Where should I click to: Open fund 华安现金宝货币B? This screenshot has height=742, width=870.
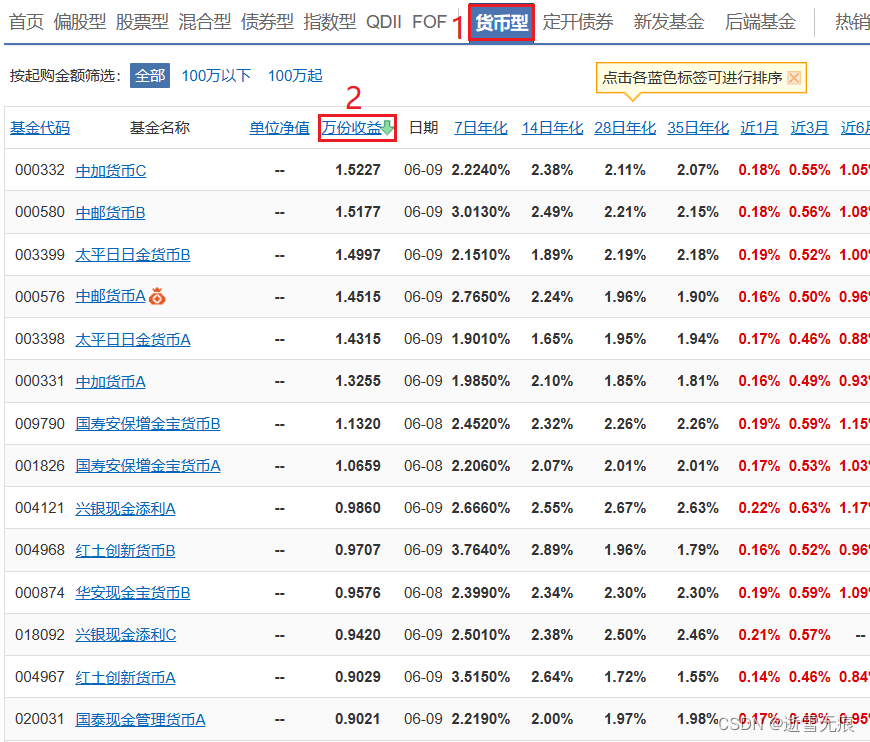[x=133, y=593]
